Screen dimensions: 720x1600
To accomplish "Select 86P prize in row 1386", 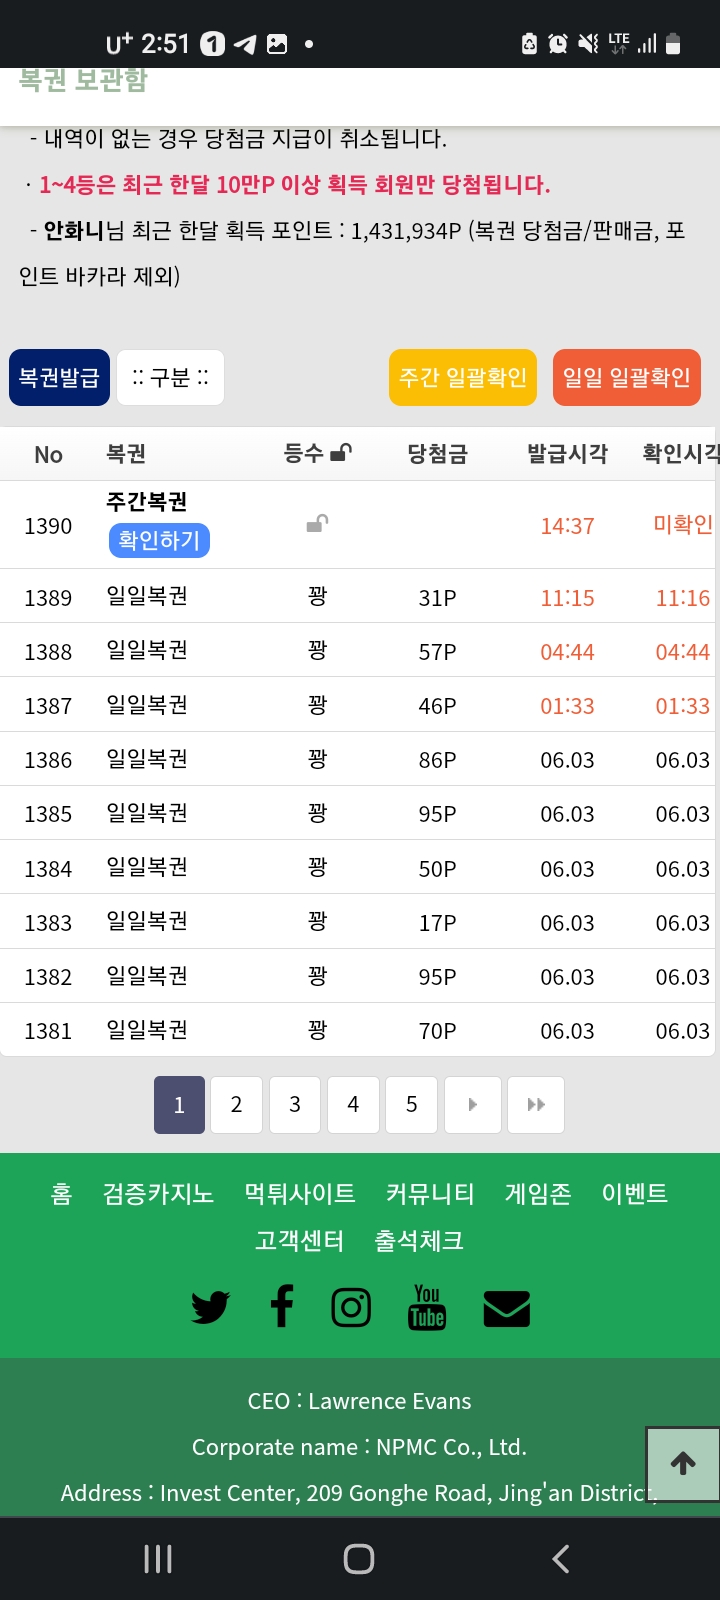I will pos(437,760).
